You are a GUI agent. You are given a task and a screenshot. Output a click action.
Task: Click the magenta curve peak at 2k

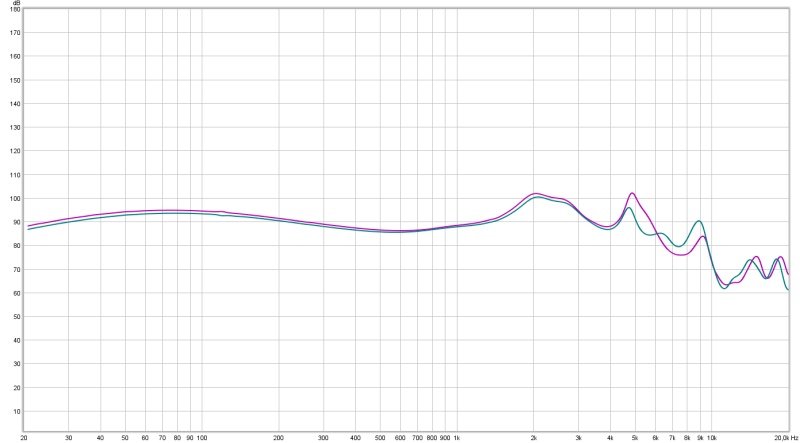coord(535,193)
